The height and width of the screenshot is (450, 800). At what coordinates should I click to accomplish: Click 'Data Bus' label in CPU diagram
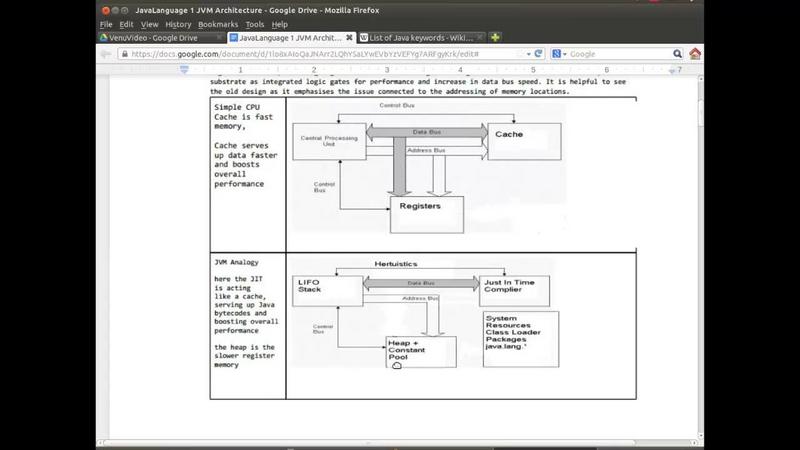point(427,132)
